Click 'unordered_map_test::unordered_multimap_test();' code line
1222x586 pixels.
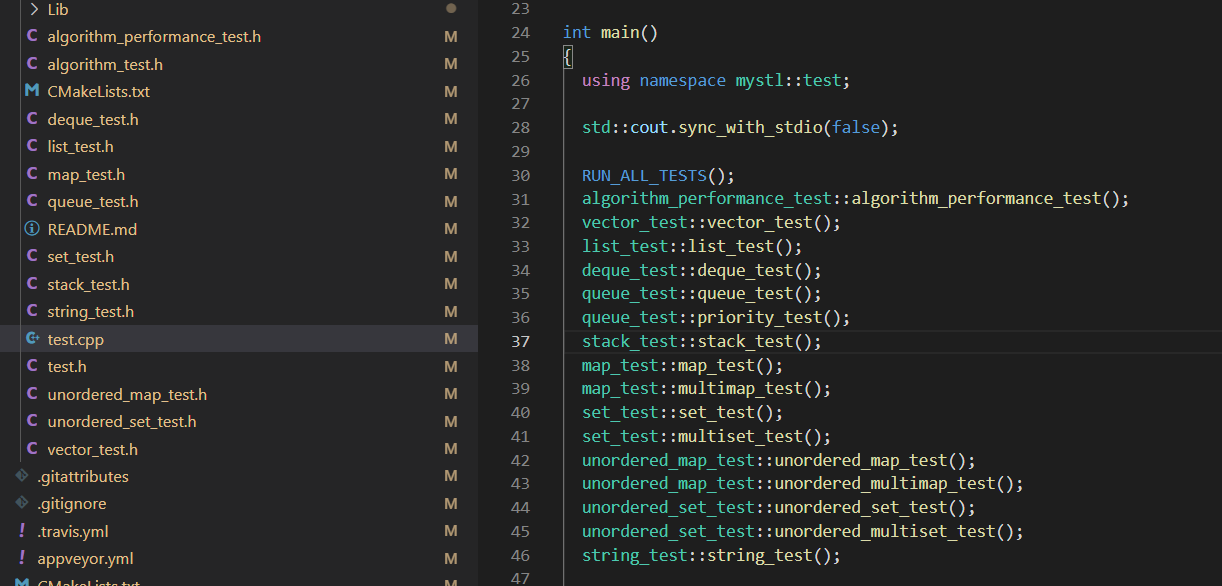tap(803, 484)
